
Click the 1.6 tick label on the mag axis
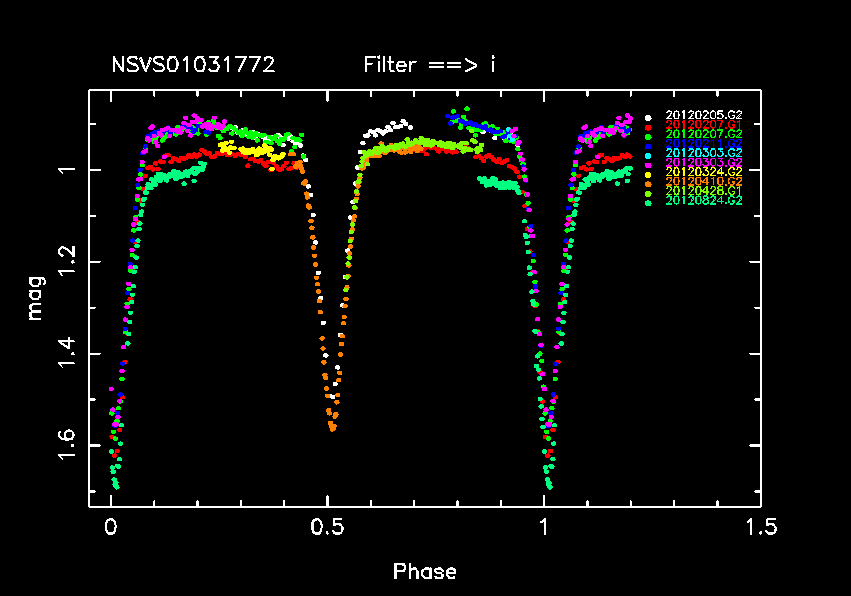[x=67, y=446]
